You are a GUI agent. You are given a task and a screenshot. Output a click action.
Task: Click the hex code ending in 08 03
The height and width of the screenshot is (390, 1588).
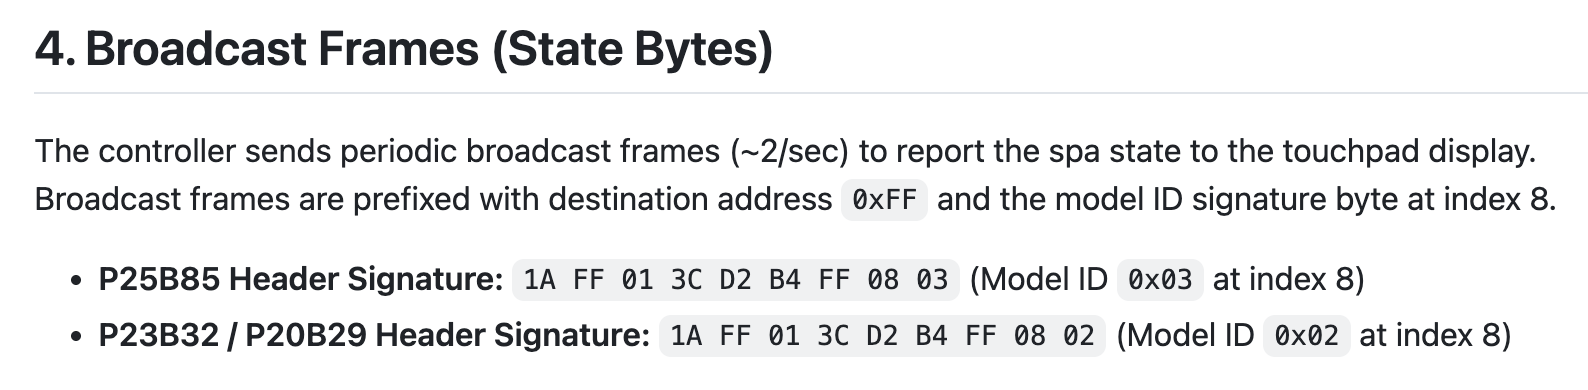736,279
